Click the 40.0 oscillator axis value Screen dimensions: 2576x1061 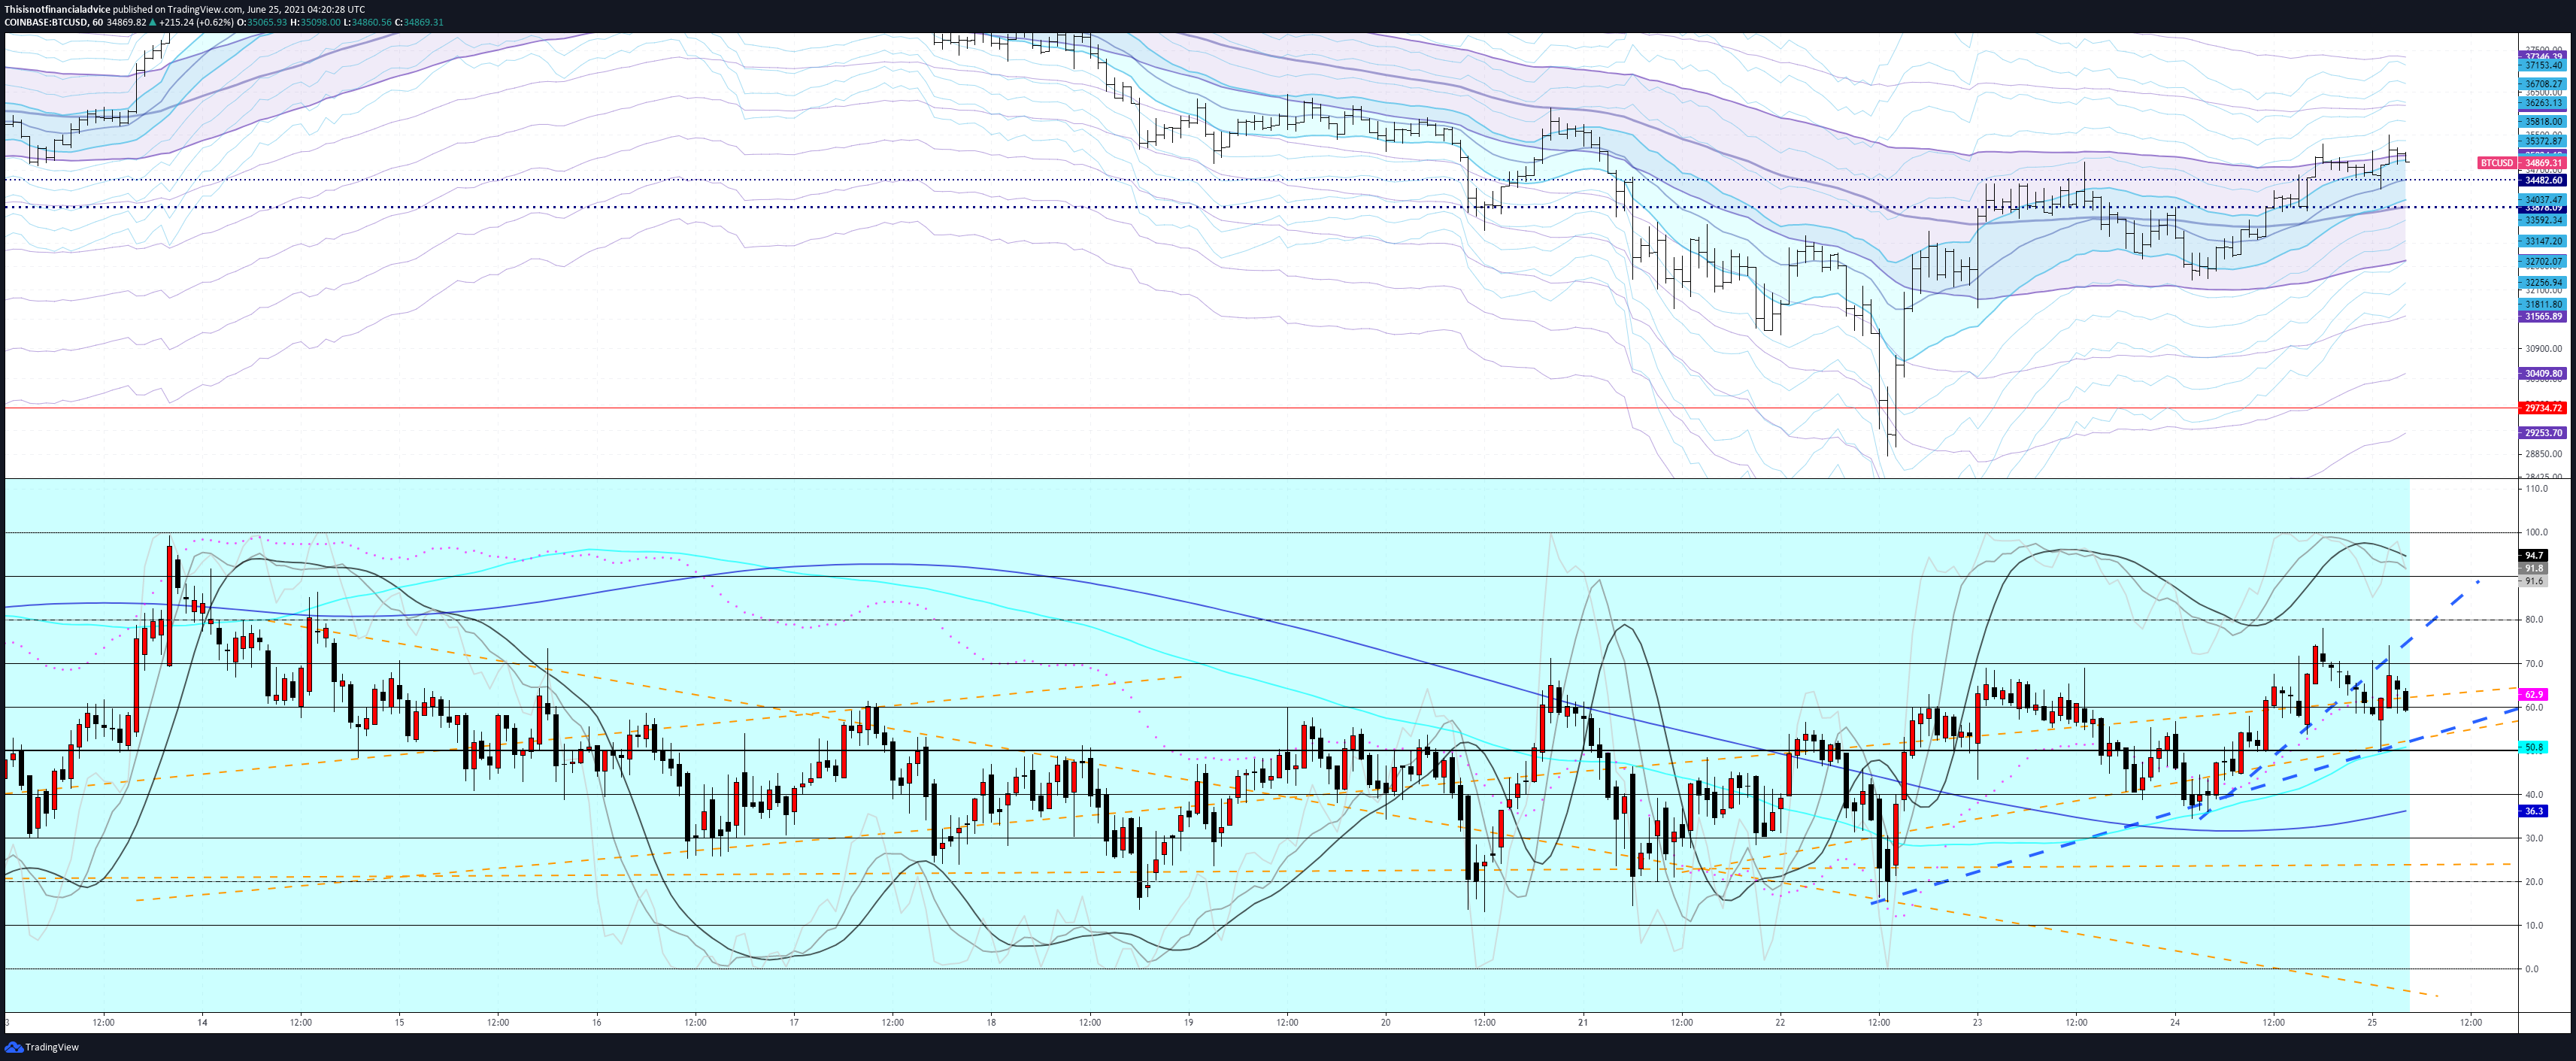point(2534,795)
